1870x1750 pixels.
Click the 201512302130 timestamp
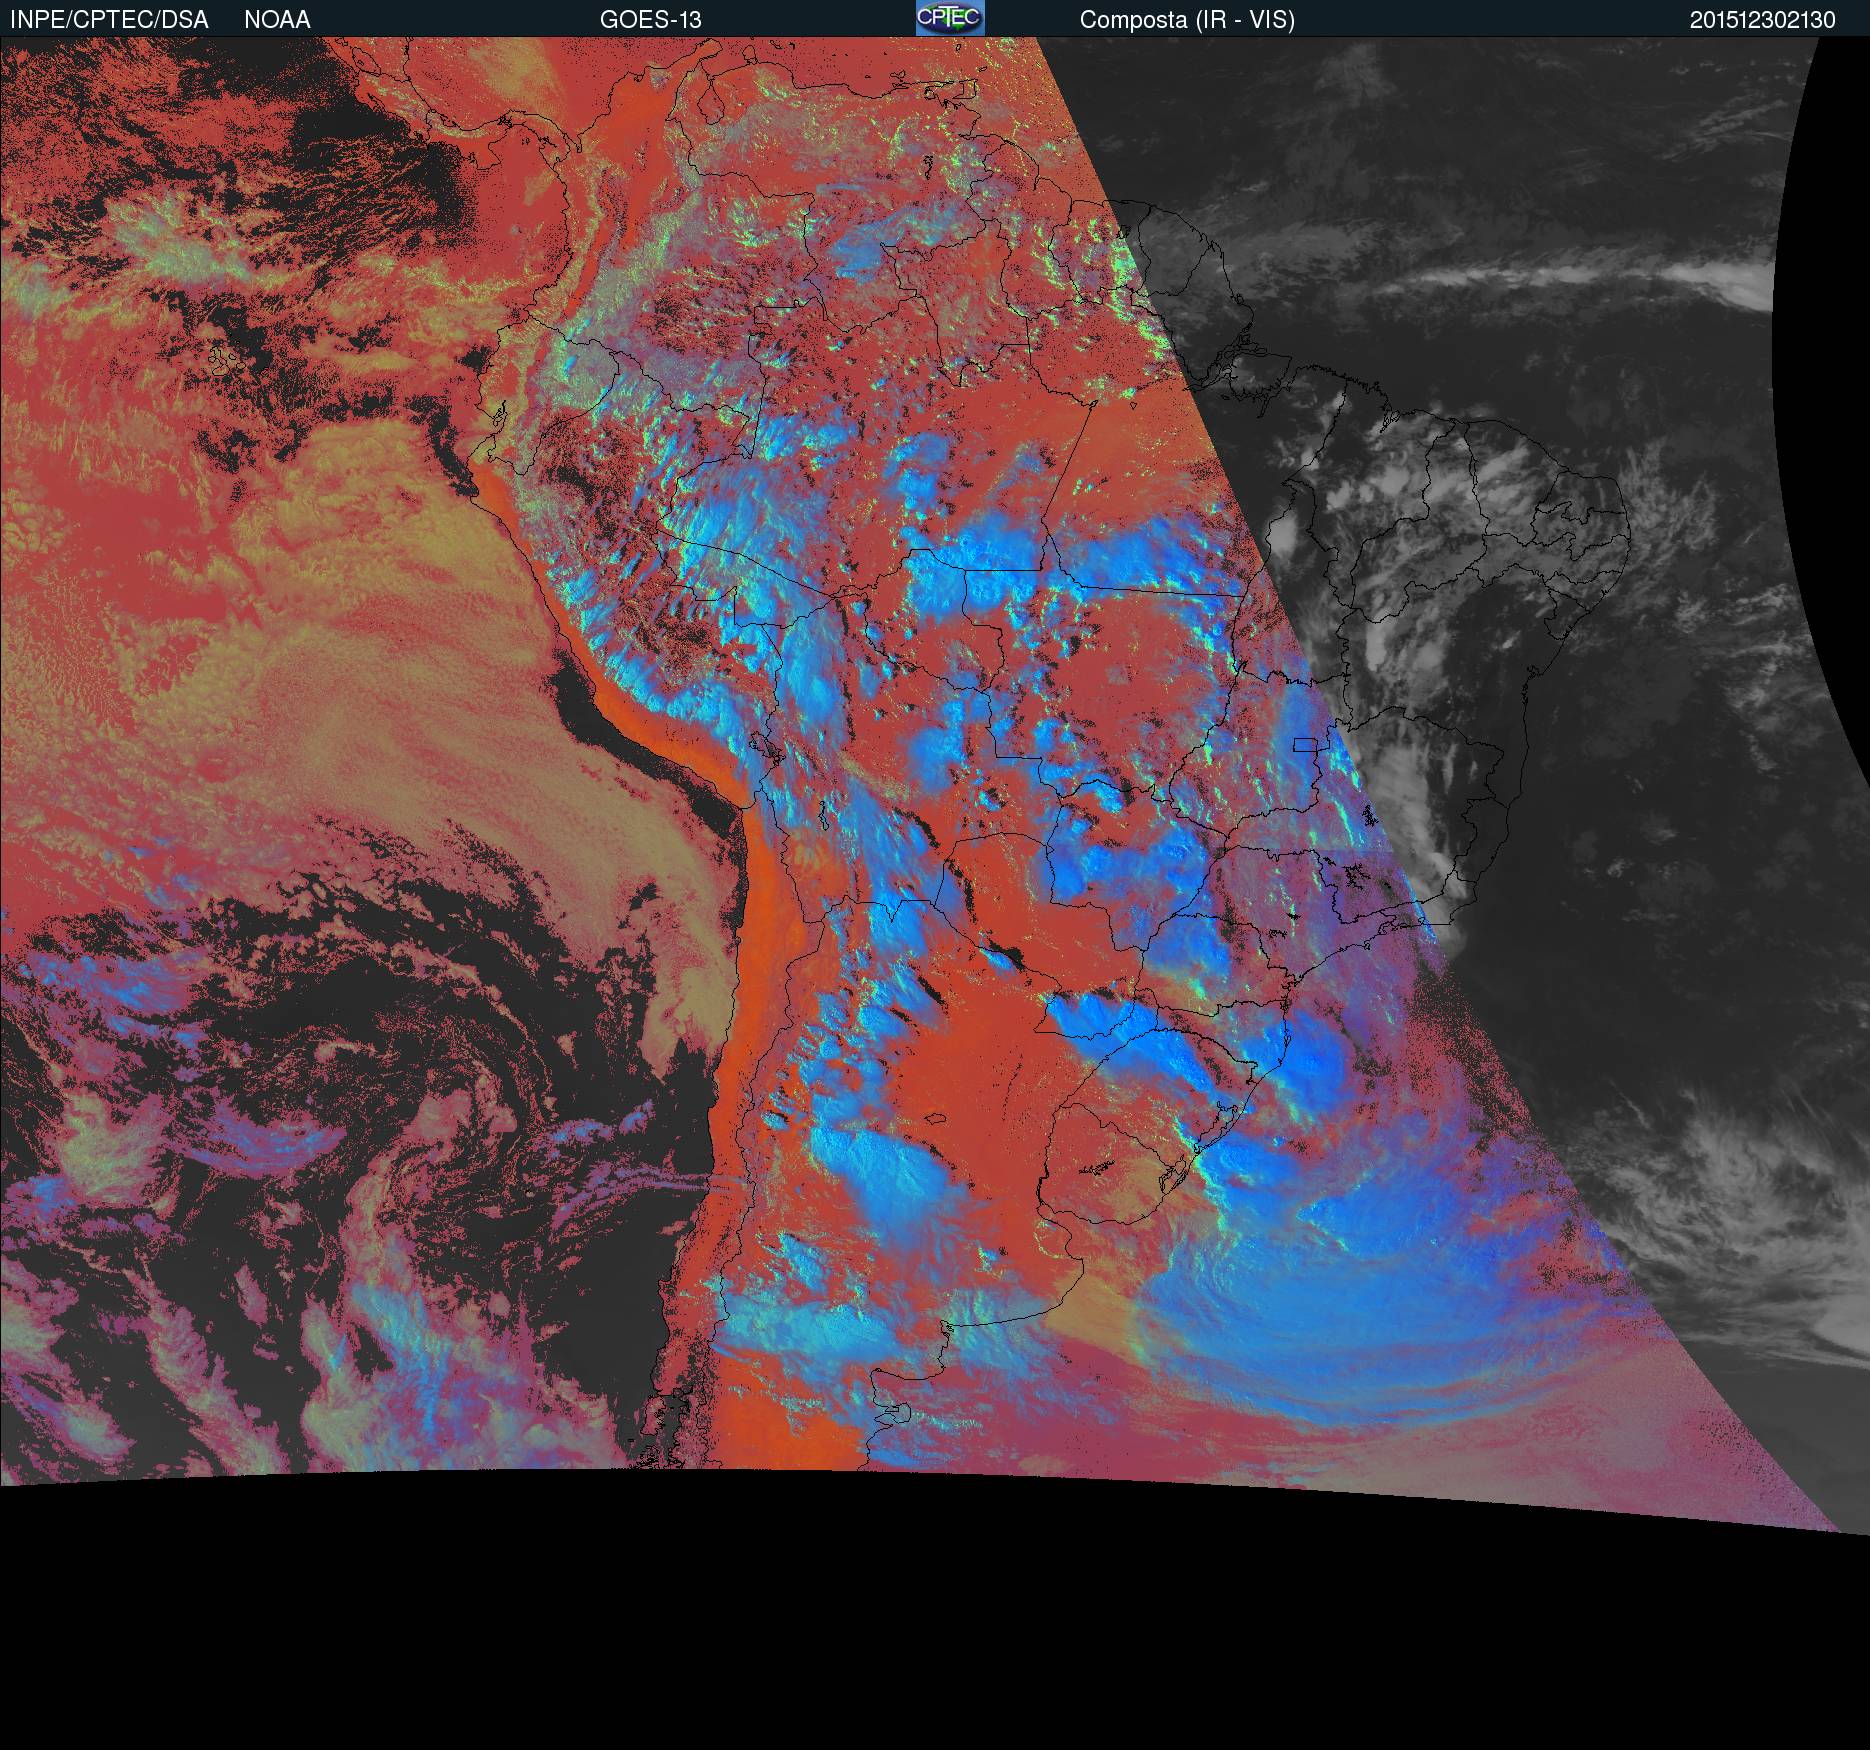tap(1762, 20)
